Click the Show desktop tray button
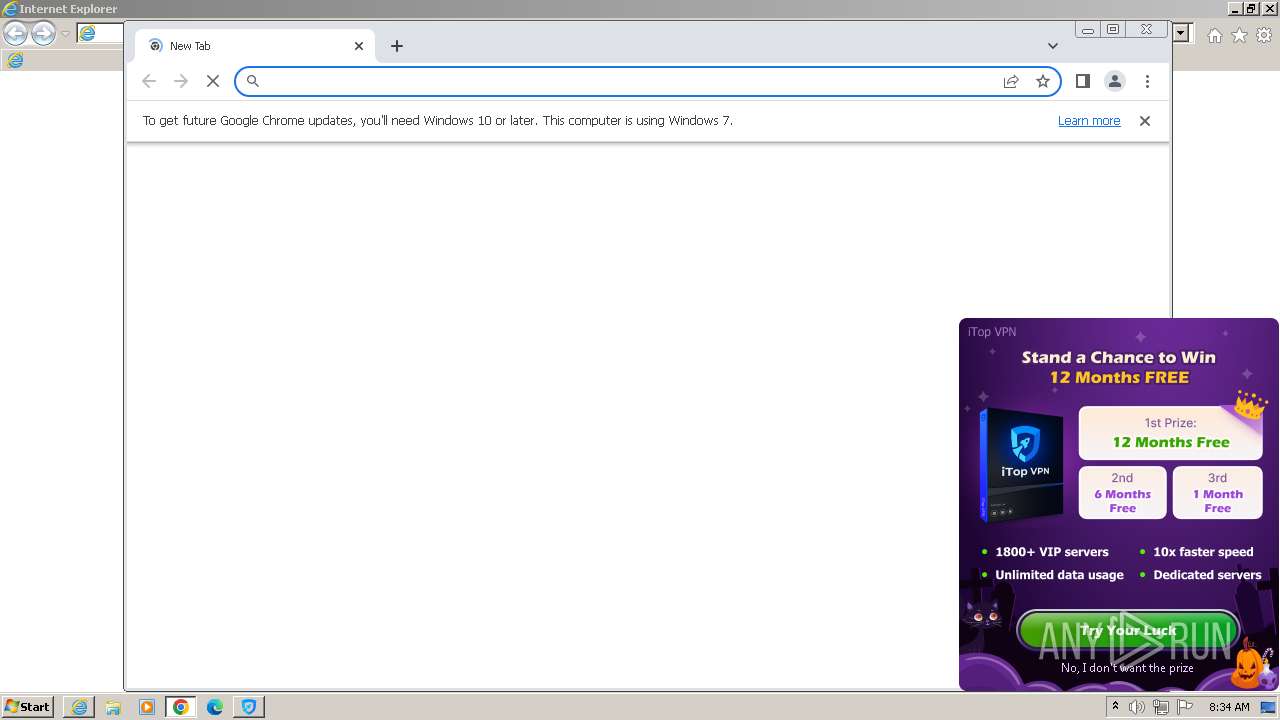Image resolution: width=1280 pixels, height=720 pixels. [x=1269, y=707]
